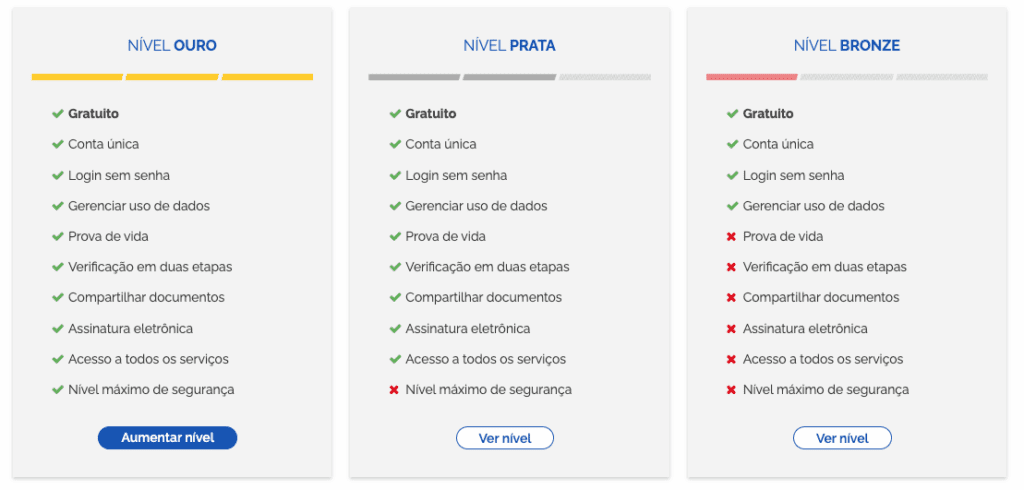Click green check next to Login sem senha in Prata
This screenshot has height=490, width=1024.
394,175
